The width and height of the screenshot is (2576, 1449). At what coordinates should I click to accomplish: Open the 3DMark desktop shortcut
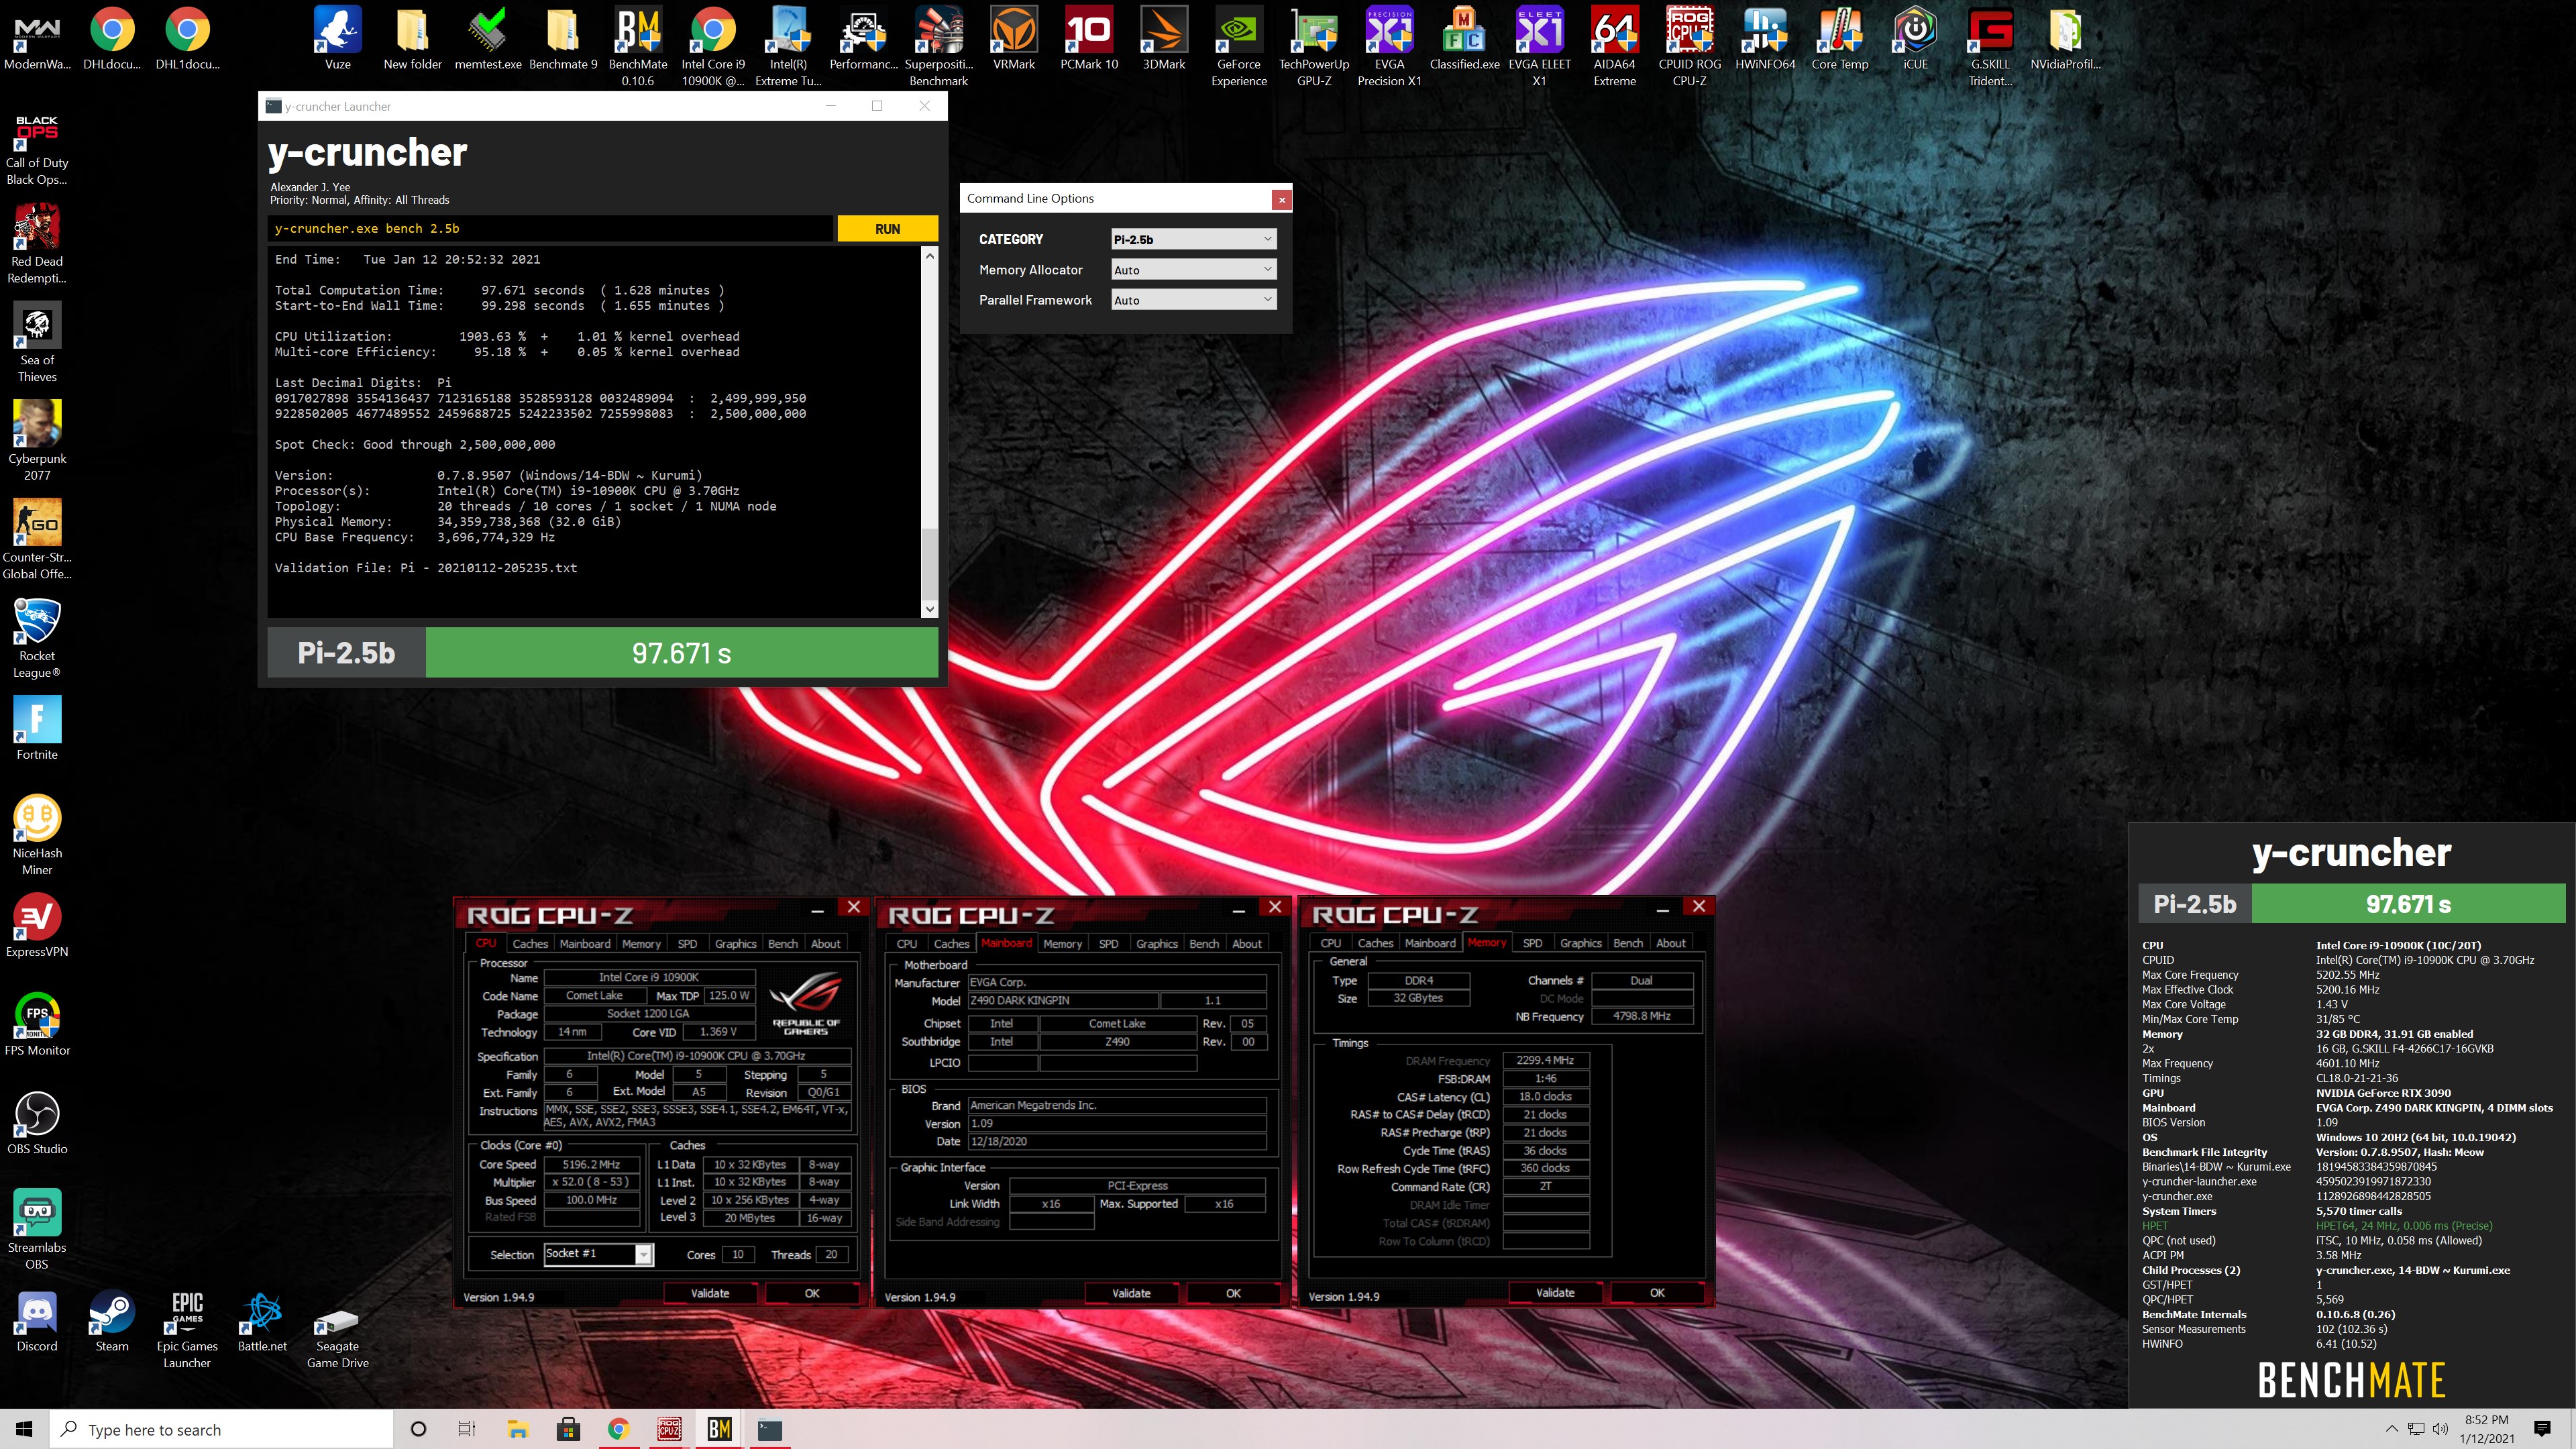(x=1164, y=38)
